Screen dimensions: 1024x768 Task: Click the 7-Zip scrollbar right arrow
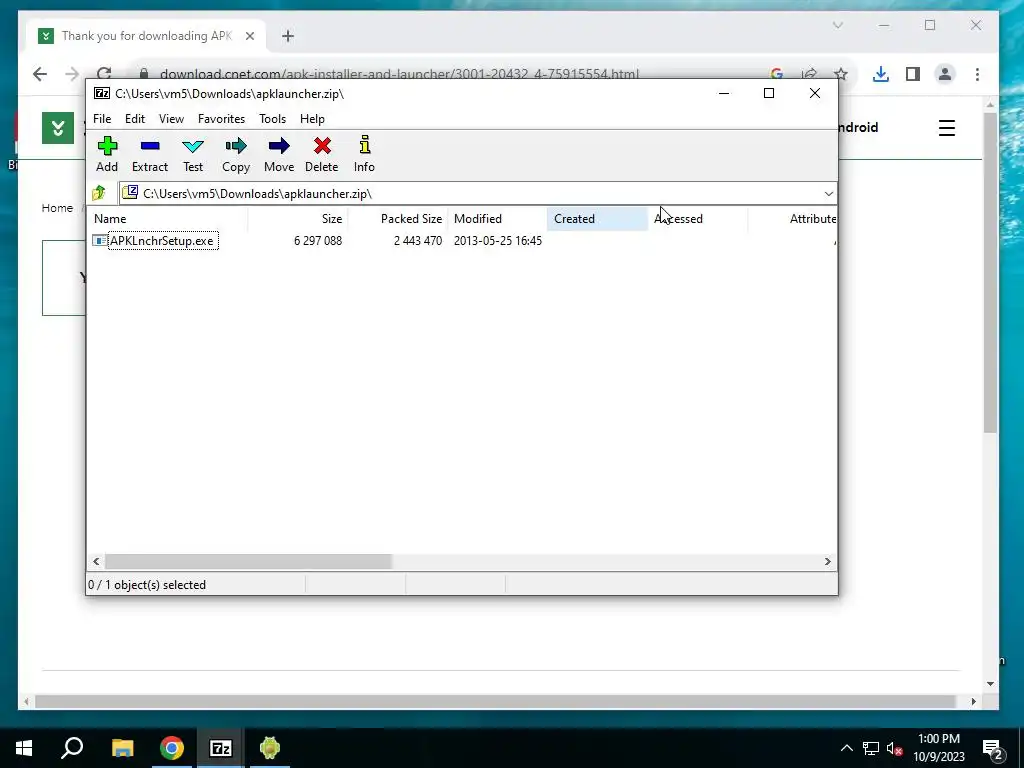point(827,562)
